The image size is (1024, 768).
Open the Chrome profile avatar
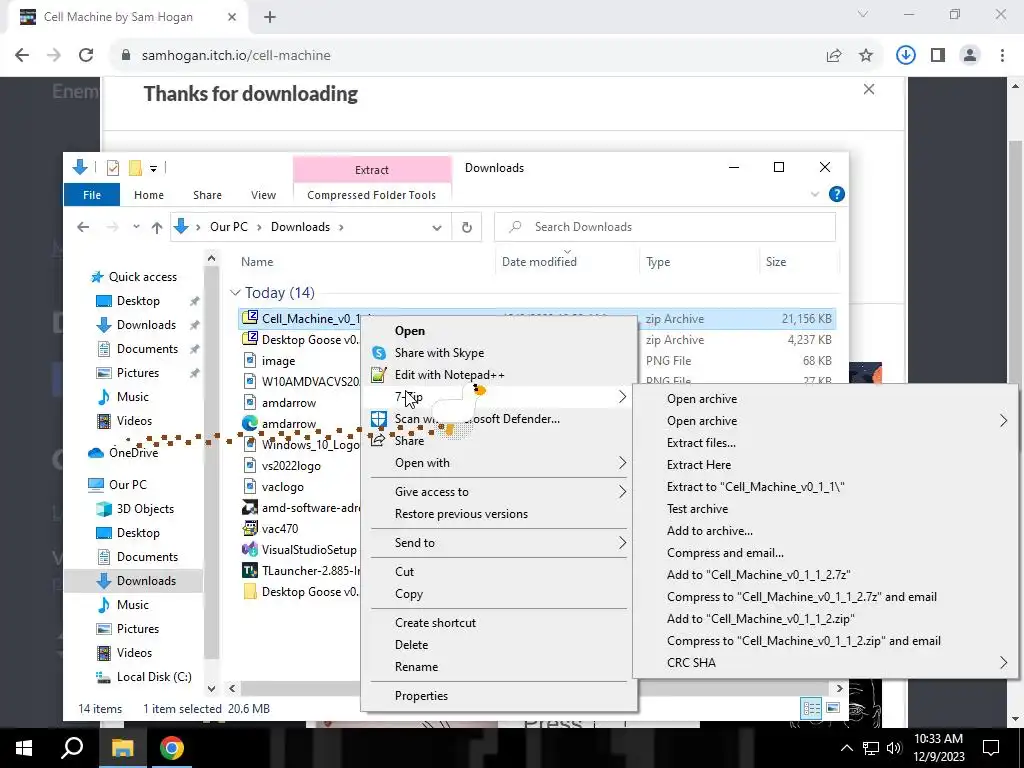click(x=970, y=55)
